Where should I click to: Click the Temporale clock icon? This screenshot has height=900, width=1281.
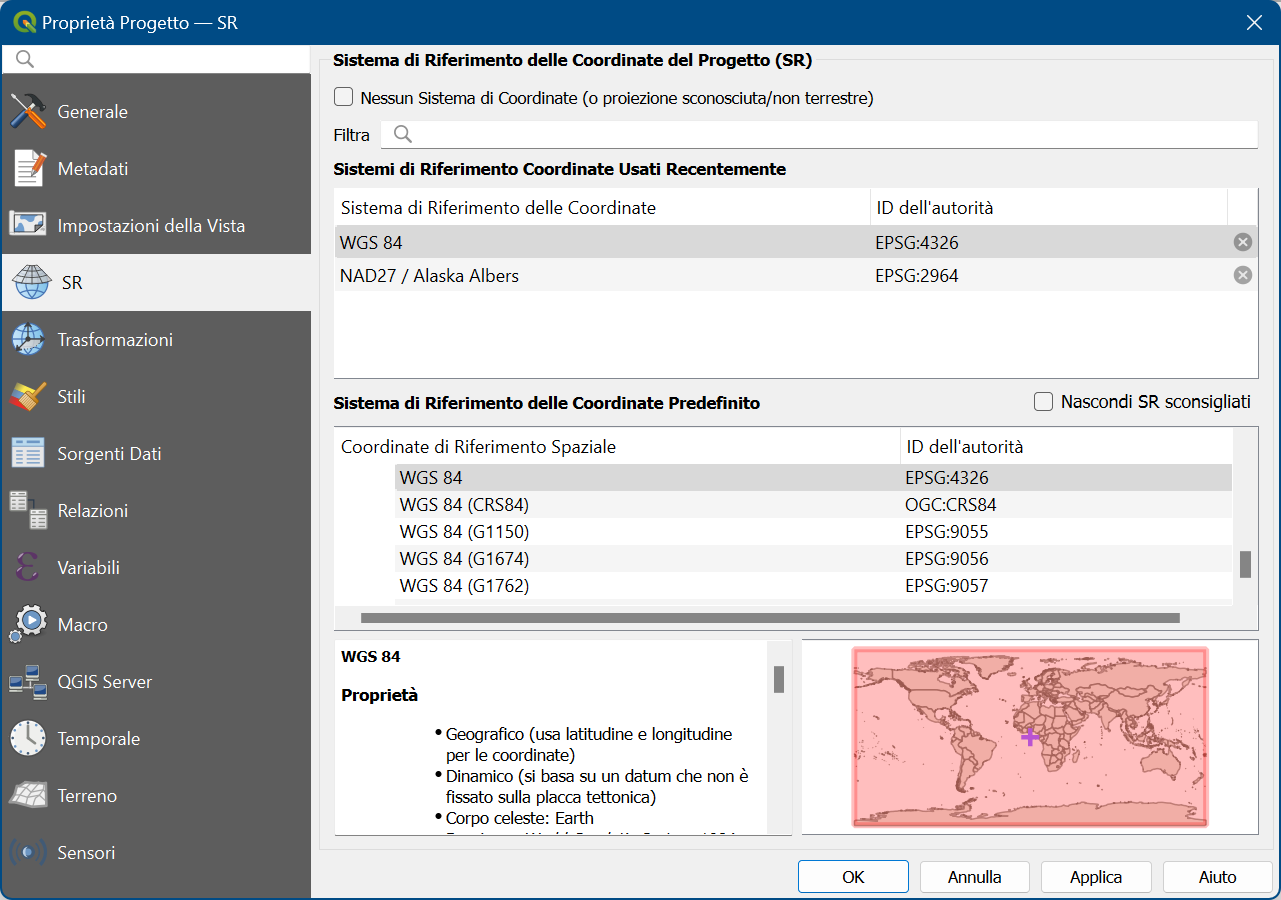(x=28, y=739)
